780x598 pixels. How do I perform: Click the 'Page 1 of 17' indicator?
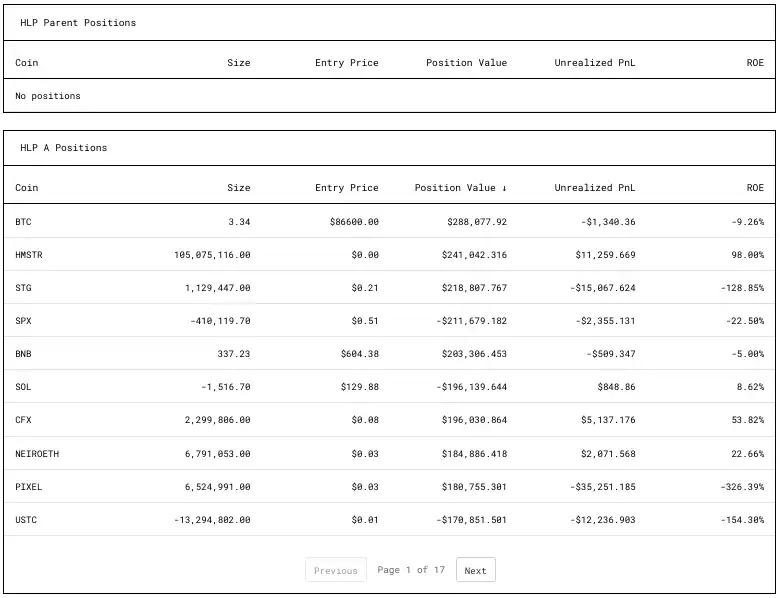[x=411, y=570]
